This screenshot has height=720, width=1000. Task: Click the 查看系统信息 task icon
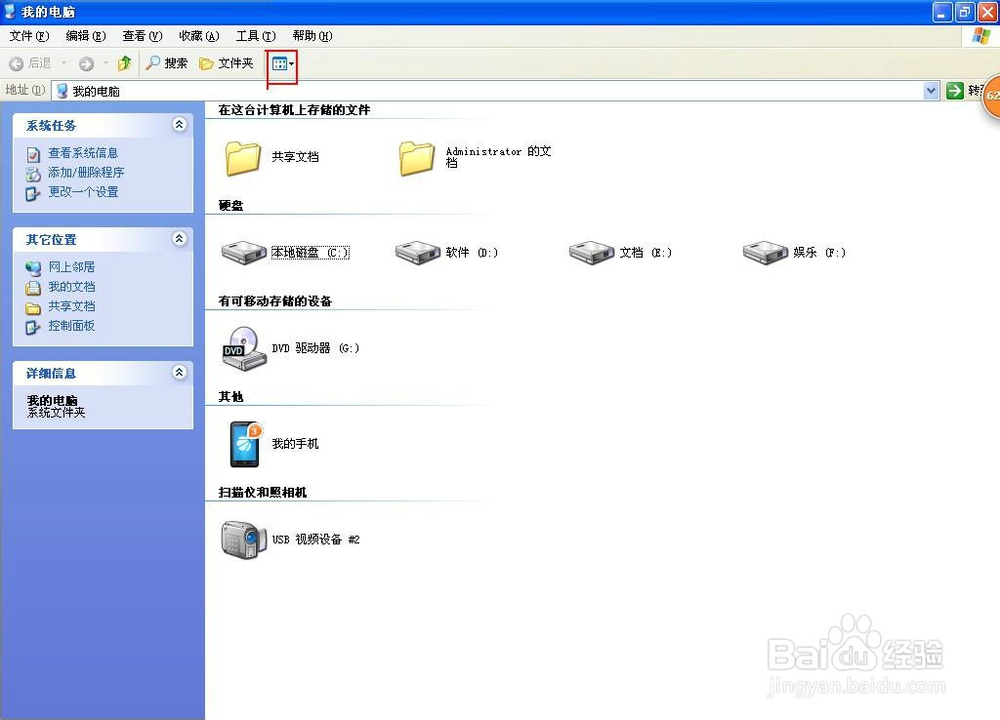tap(33, 154)
